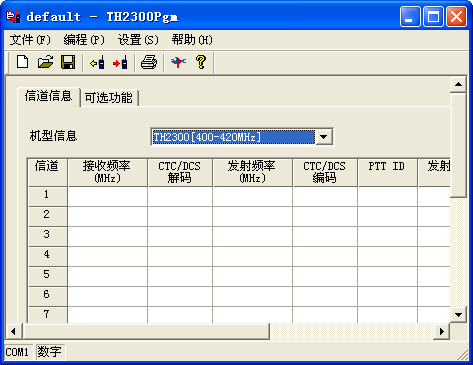Click the Print toolbar icon

point(149,62)
